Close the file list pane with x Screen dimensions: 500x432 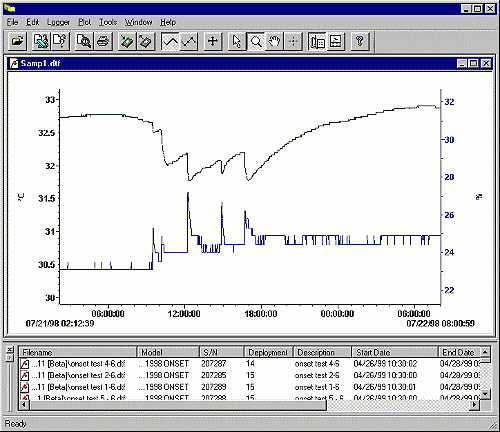[10, 349]
